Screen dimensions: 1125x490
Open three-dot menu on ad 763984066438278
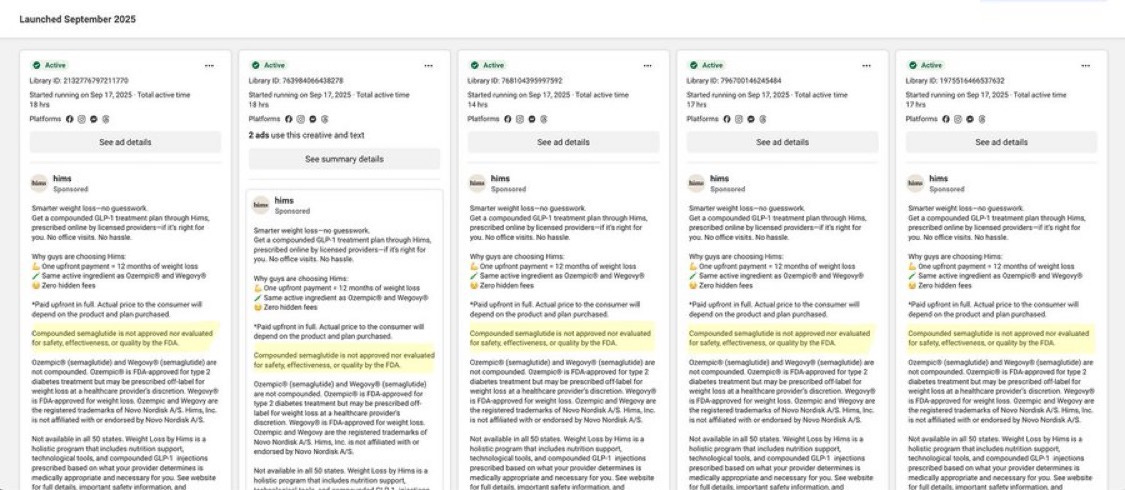coord(428,65)
